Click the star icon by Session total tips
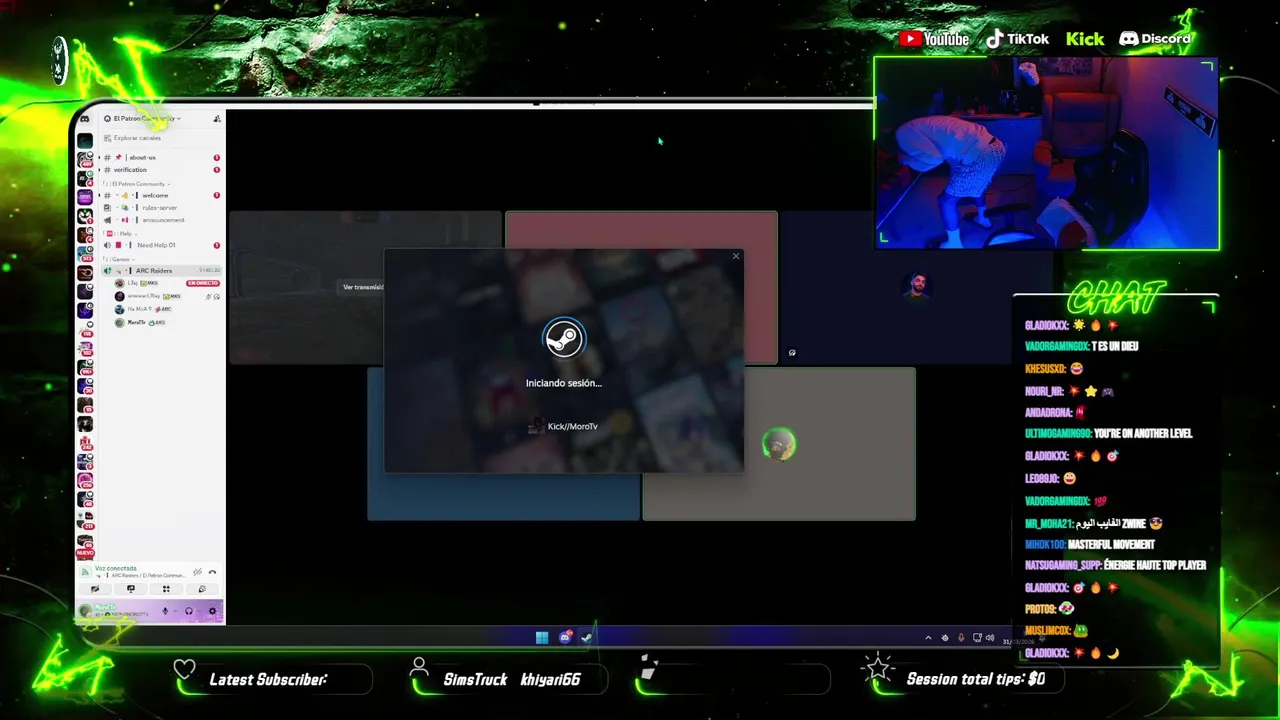This screenshot has height=720, width=1280. (878, 666)
